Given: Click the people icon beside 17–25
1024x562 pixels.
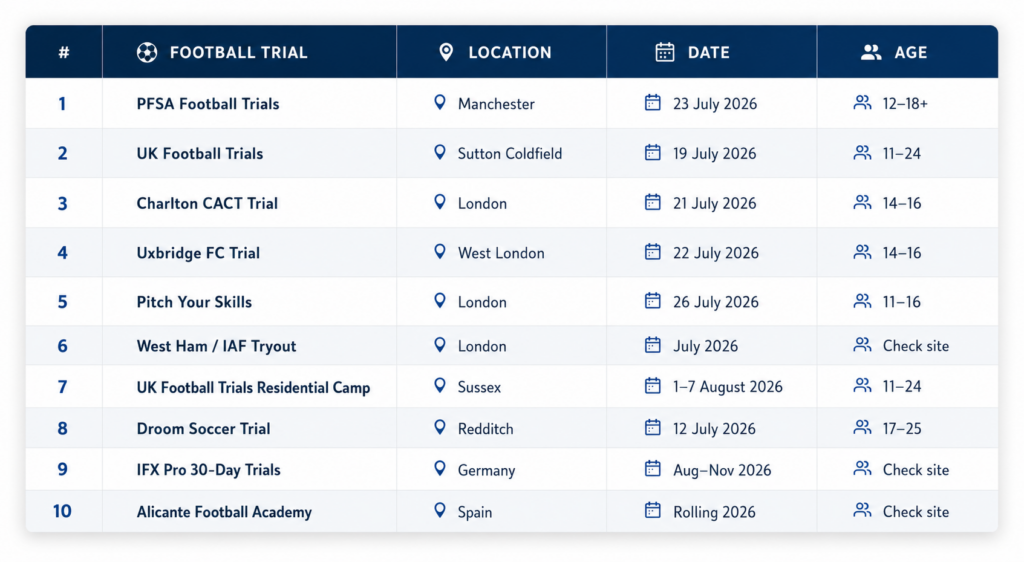Looking at the screenshot, I should pos(862,428).
